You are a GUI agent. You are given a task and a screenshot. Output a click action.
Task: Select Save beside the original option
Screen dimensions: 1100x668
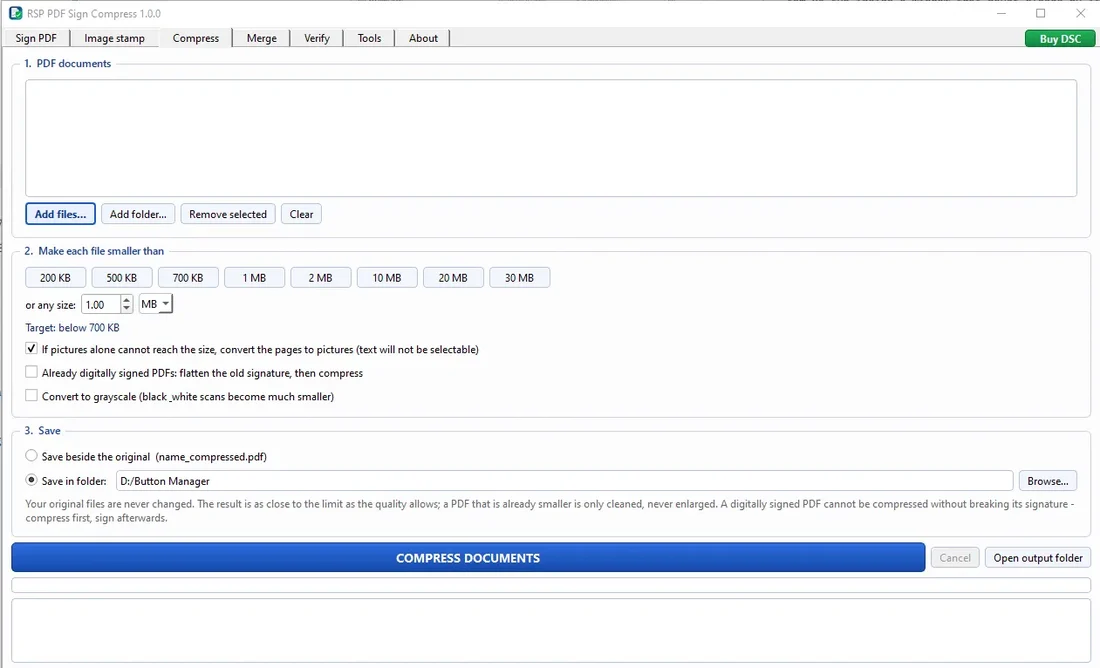coord(32,456)
